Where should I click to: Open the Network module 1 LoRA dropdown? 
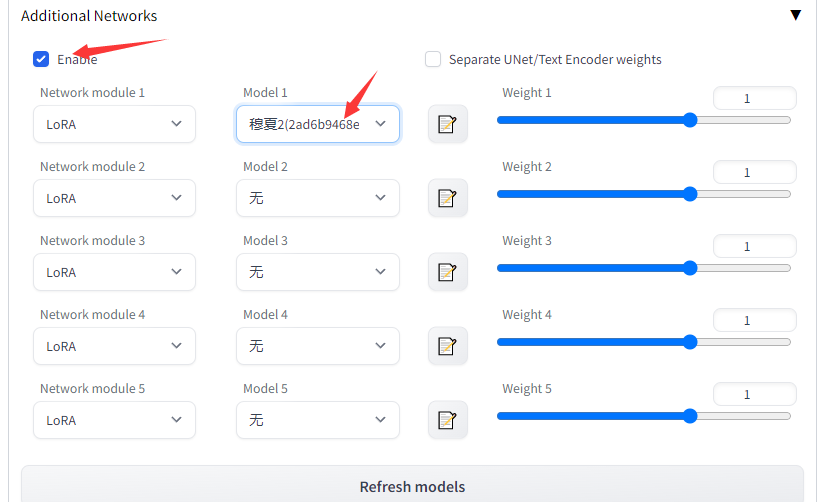tap(114, 124)
